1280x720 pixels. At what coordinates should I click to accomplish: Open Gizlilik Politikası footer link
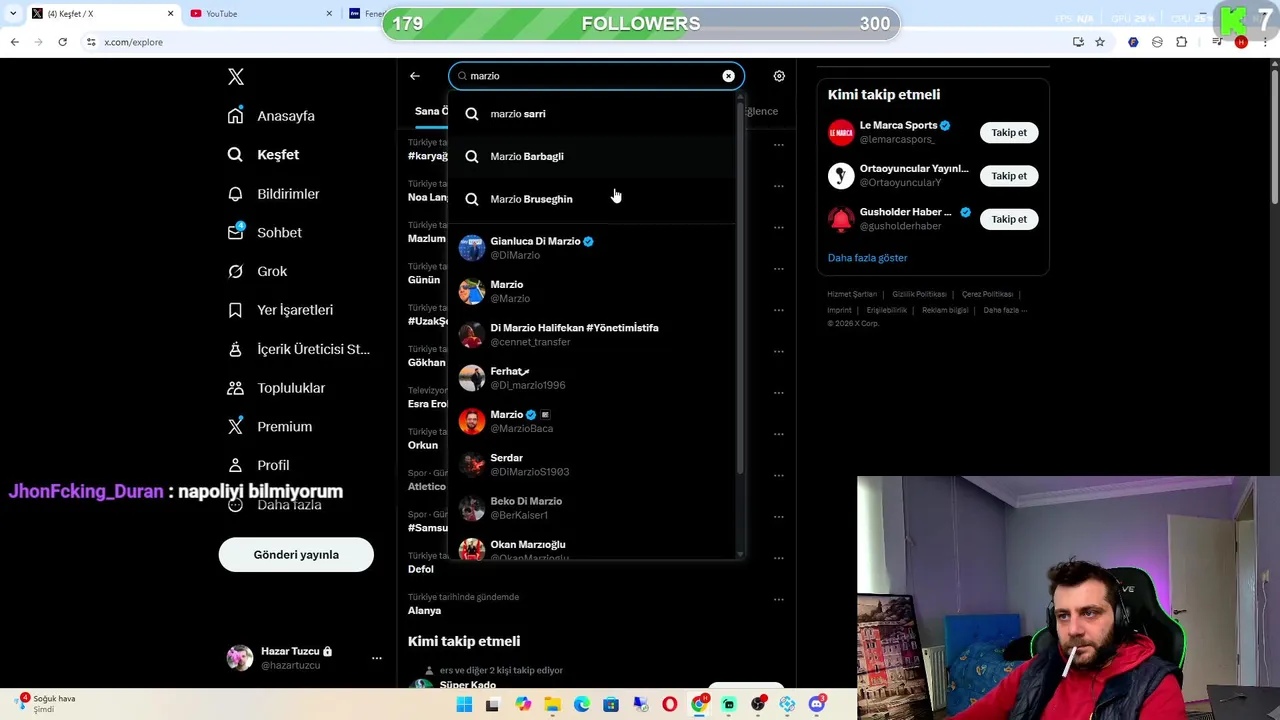[x=919, y=294]
